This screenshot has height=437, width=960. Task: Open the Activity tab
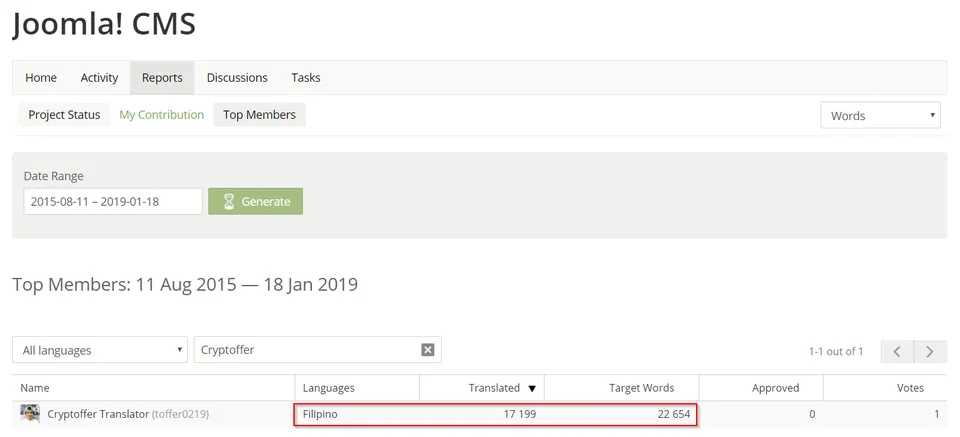(x=99, y=78)
